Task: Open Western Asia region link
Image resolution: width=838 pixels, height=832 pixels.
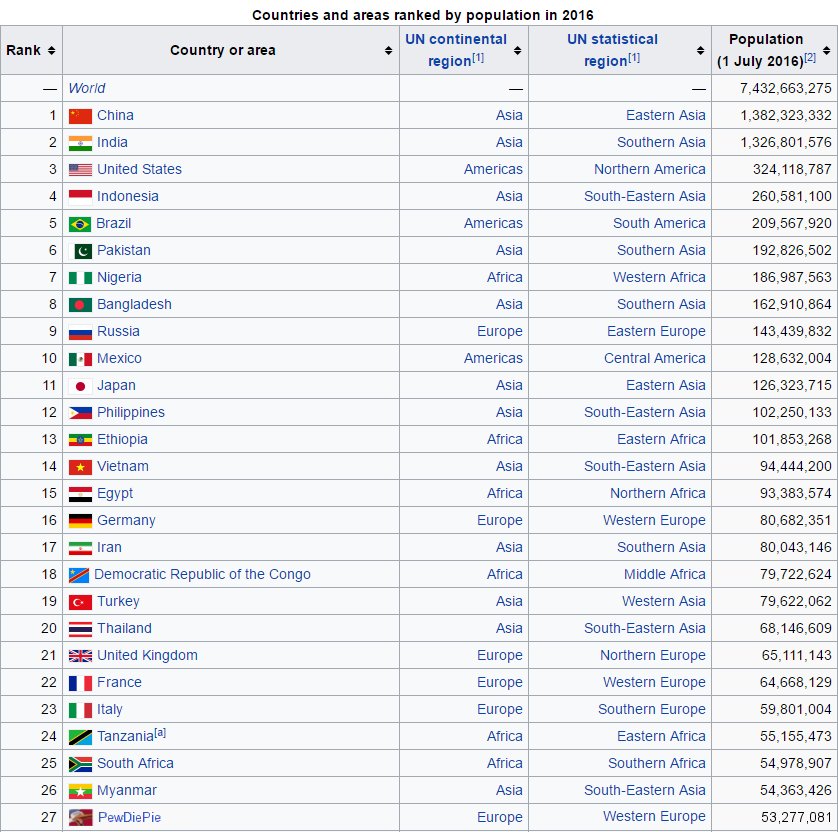Action: click(x=664, y=601)
